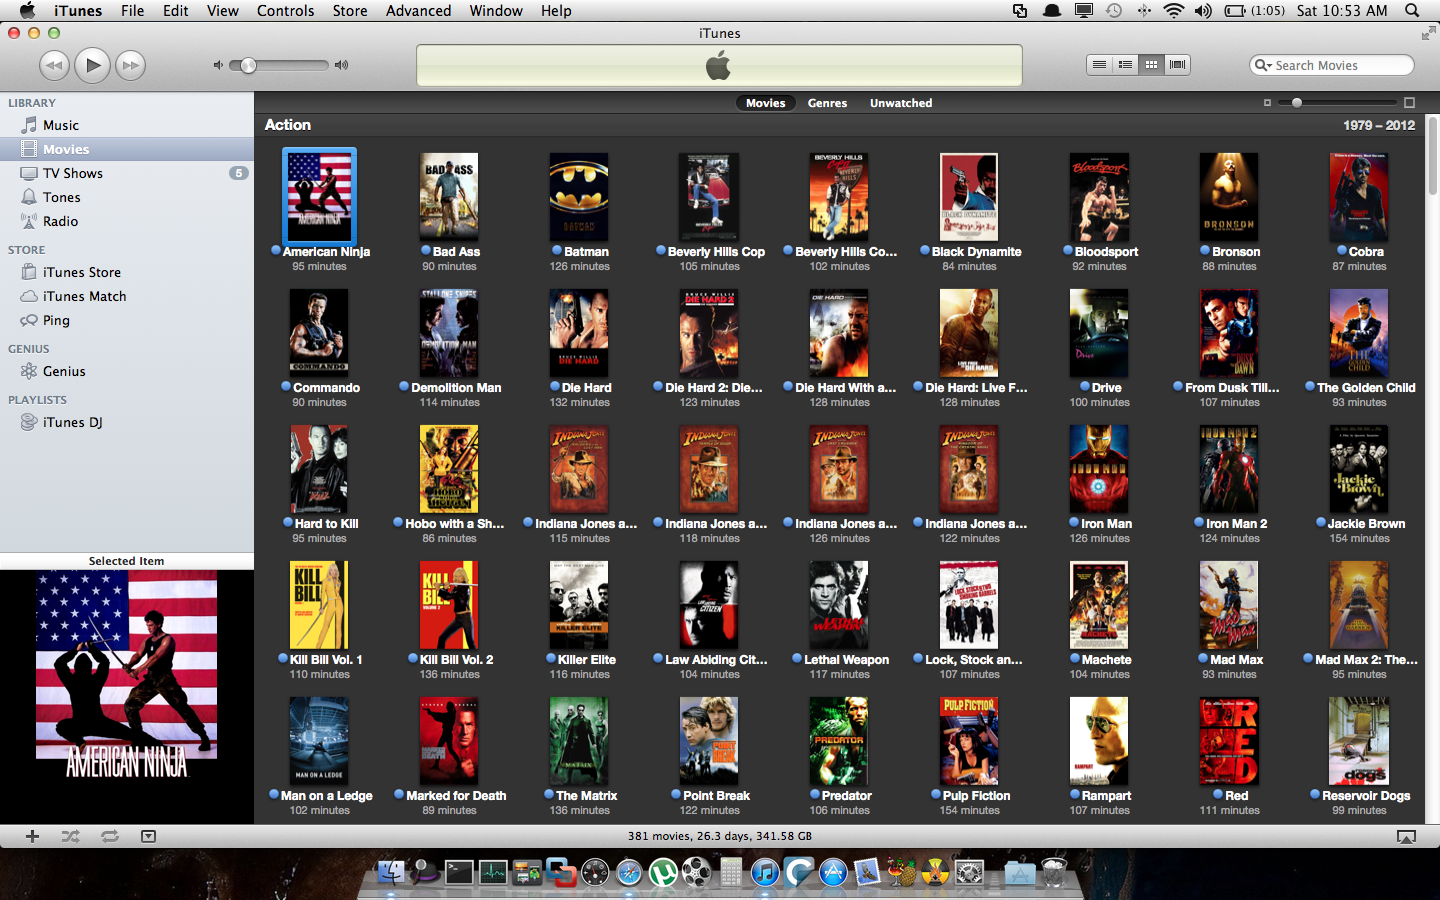Open Trash in the Dock
The height and width of the screenshot is (900, 1440).
pyautogui.click(x=1054, y=873)
